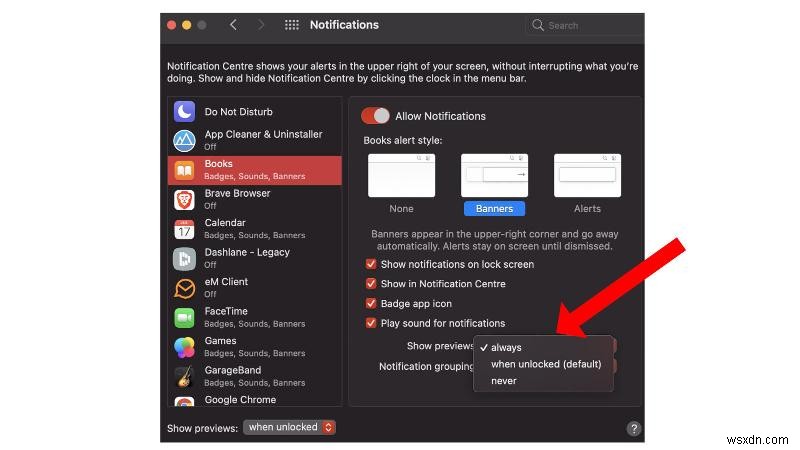The width and height of the screenshot is (800, 450).
Task: Click the Google Chrome icon
Action: [x=184, y=402]
